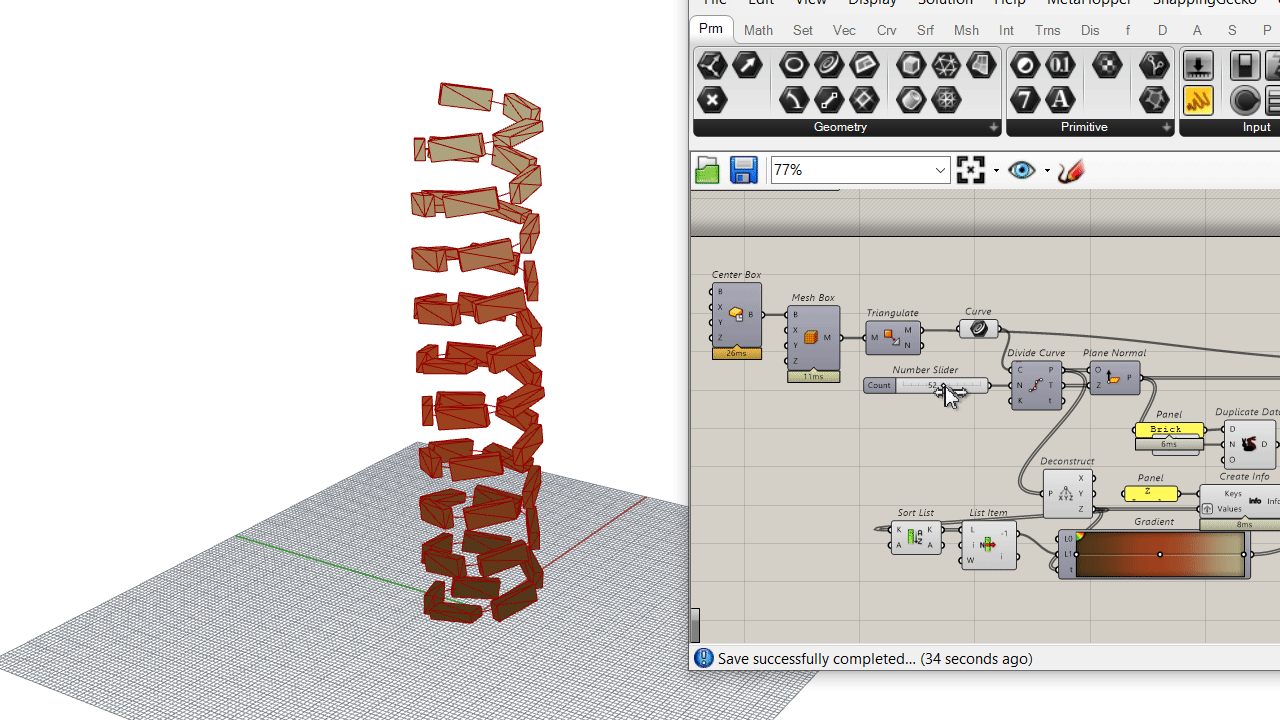The image size is (1280, 720).
Task: Select the yellow Brick panel
Action: point(1169,430)
